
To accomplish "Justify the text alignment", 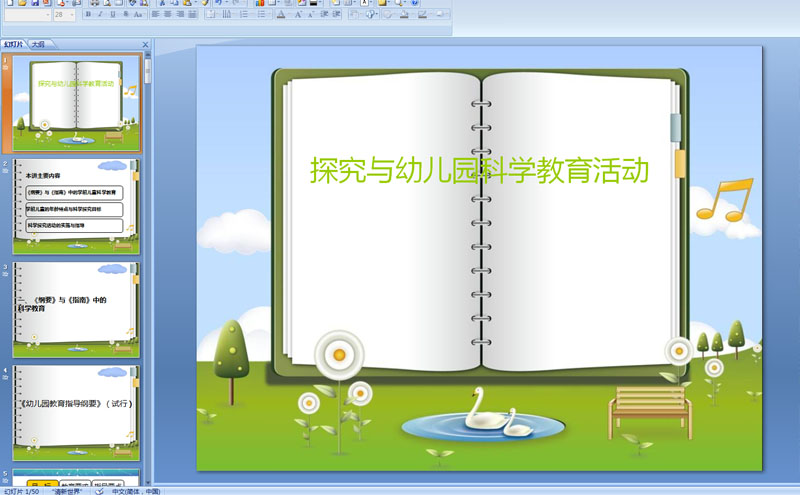I will click(x=192, y=14).
